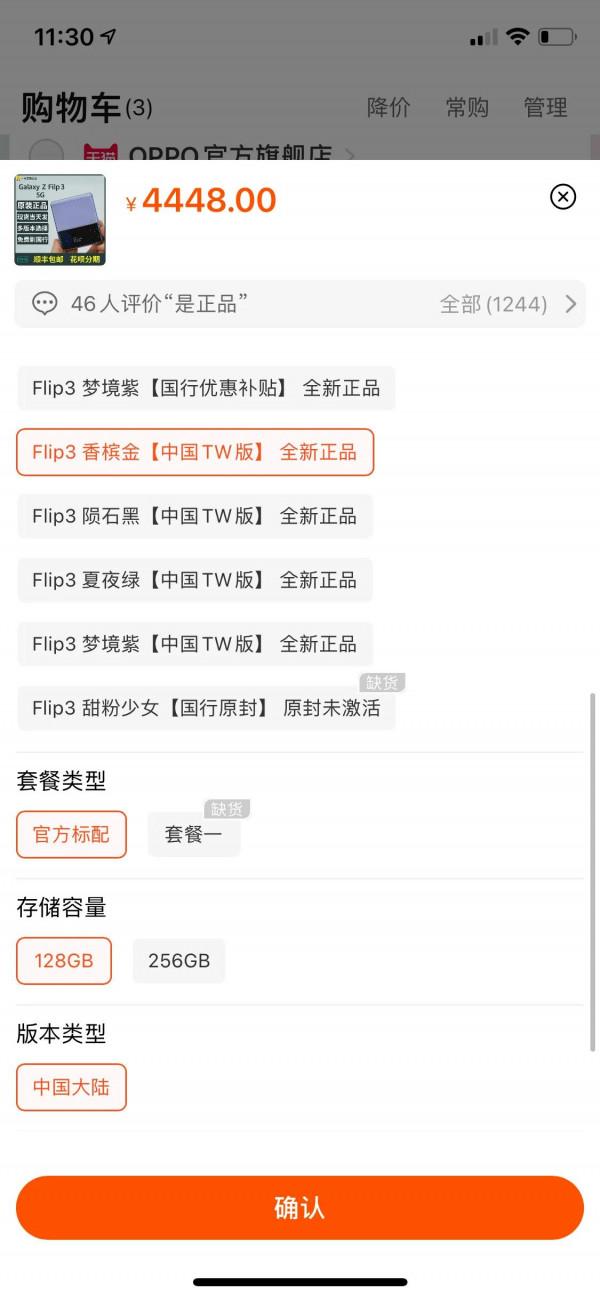
Task: Toggle the 中国大陆 version option
Action: click(x=70, y=1087)
